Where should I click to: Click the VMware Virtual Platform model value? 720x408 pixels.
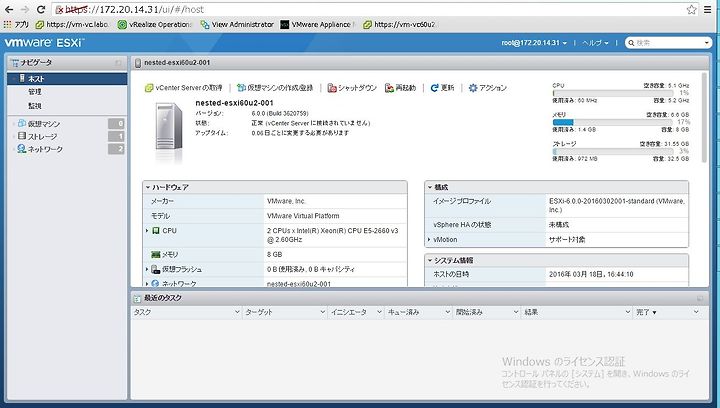pos(303,216)
